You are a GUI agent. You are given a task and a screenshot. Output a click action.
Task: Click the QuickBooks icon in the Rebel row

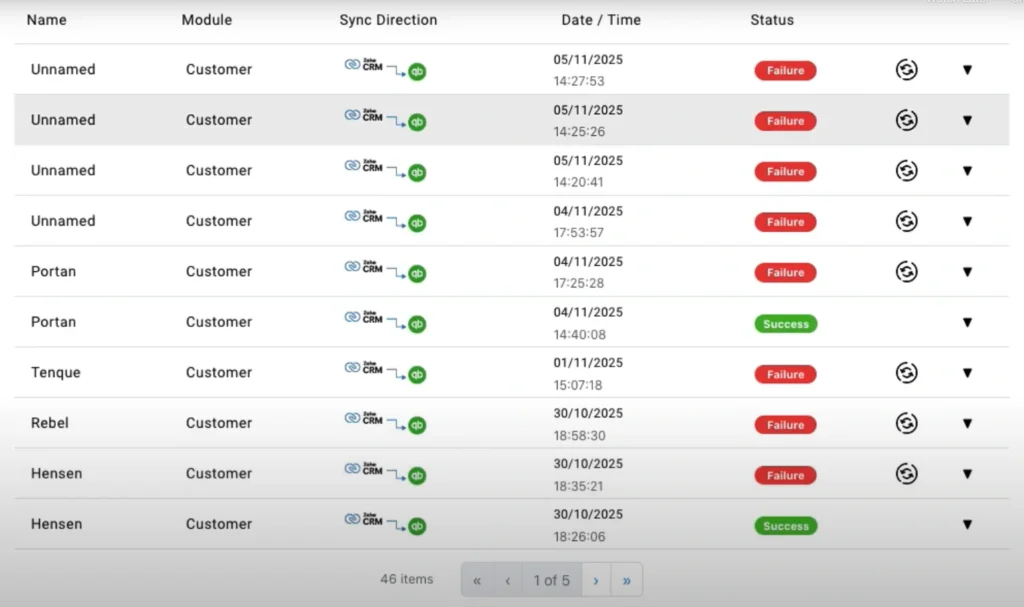pos(417,426)
